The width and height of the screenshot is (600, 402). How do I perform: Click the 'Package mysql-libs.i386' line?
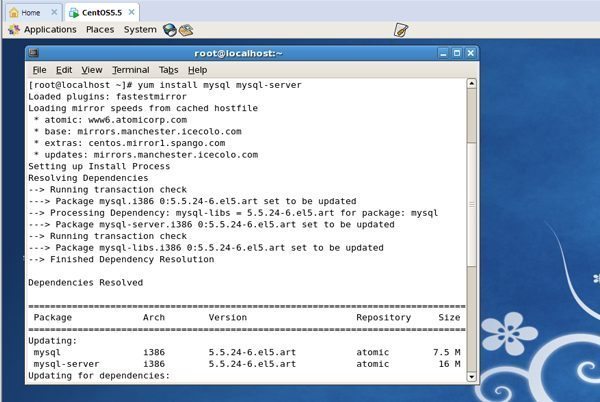(x=206, y=248)
